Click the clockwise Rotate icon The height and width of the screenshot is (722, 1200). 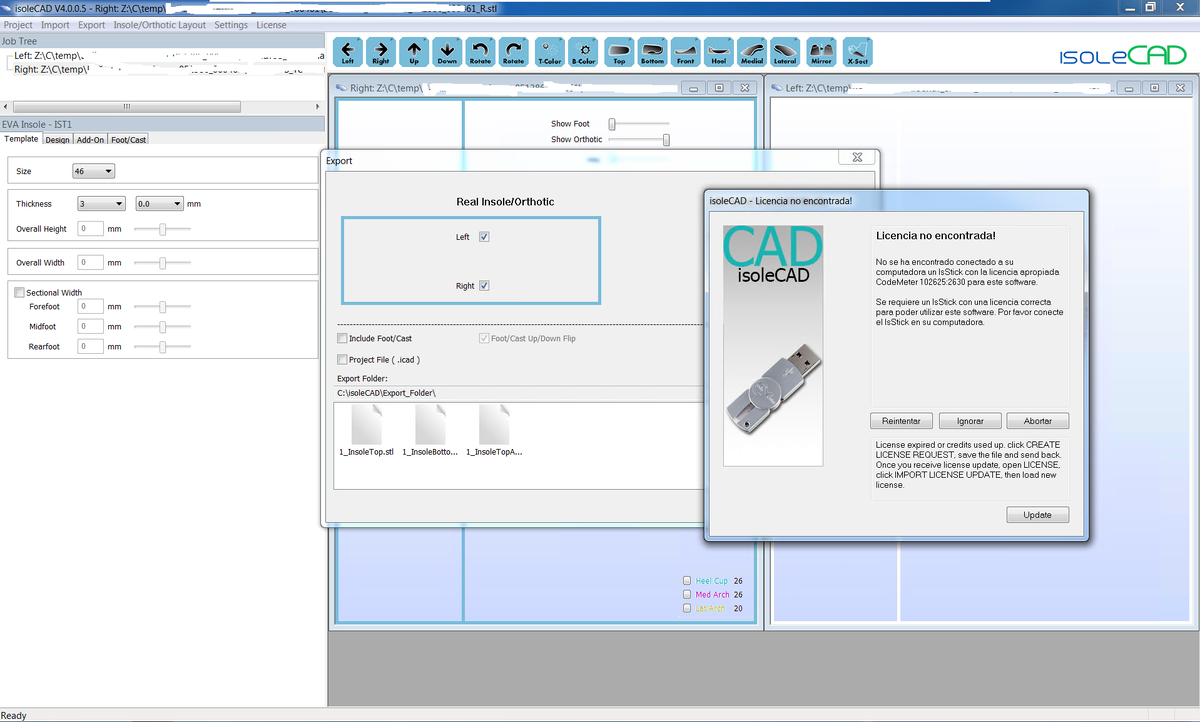[x=513, y=52]
